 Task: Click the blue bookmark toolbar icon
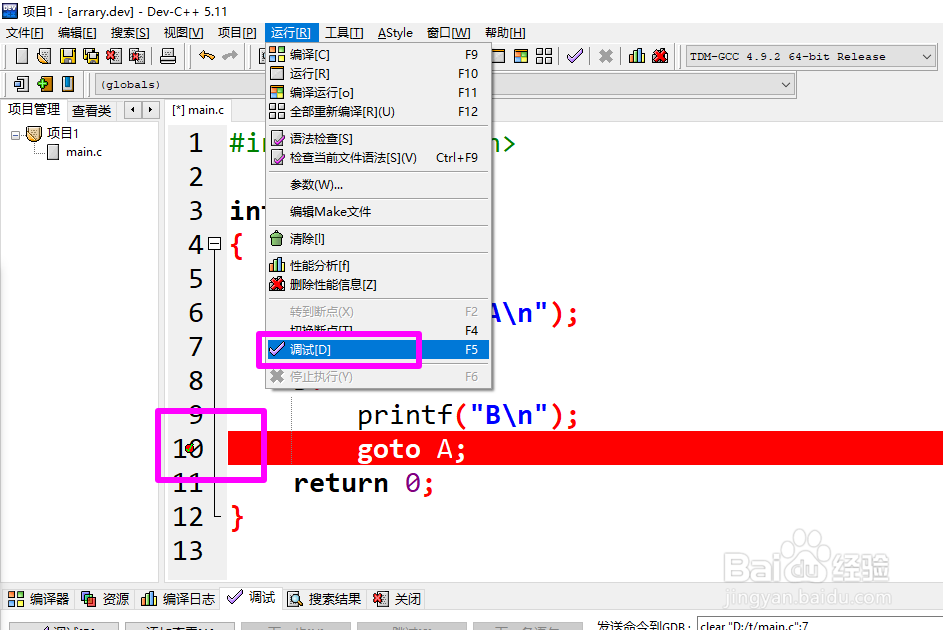tap(68, 84)
